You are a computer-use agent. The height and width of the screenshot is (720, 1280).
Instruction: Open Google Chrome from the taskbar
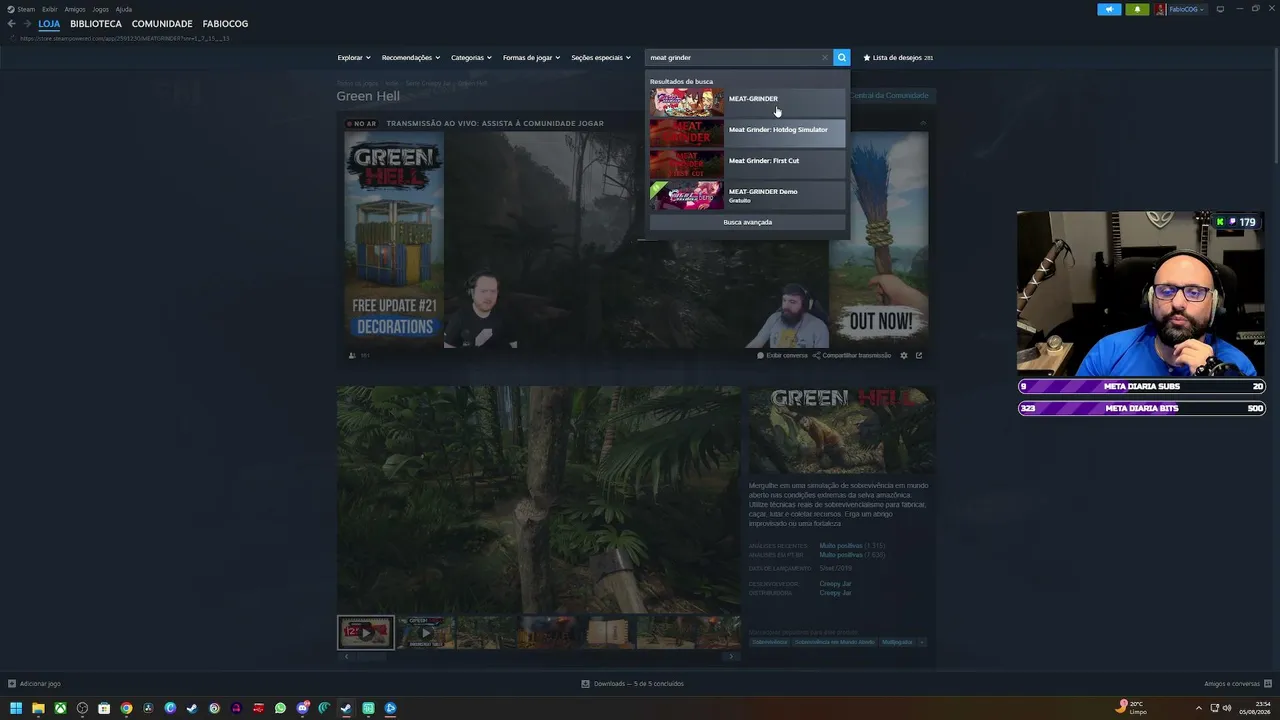pos(126,708)
